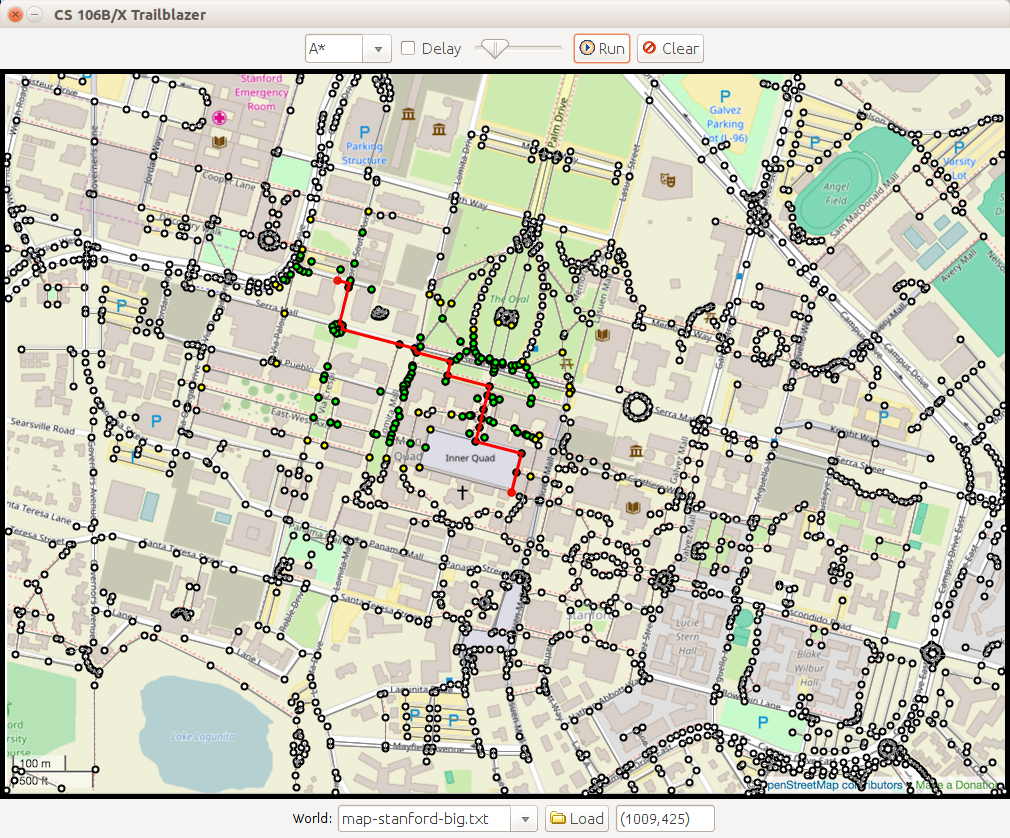Click Lake Lagunita on the map
1010x838 pixels.
pyautogui.click(x=203, y=737)
